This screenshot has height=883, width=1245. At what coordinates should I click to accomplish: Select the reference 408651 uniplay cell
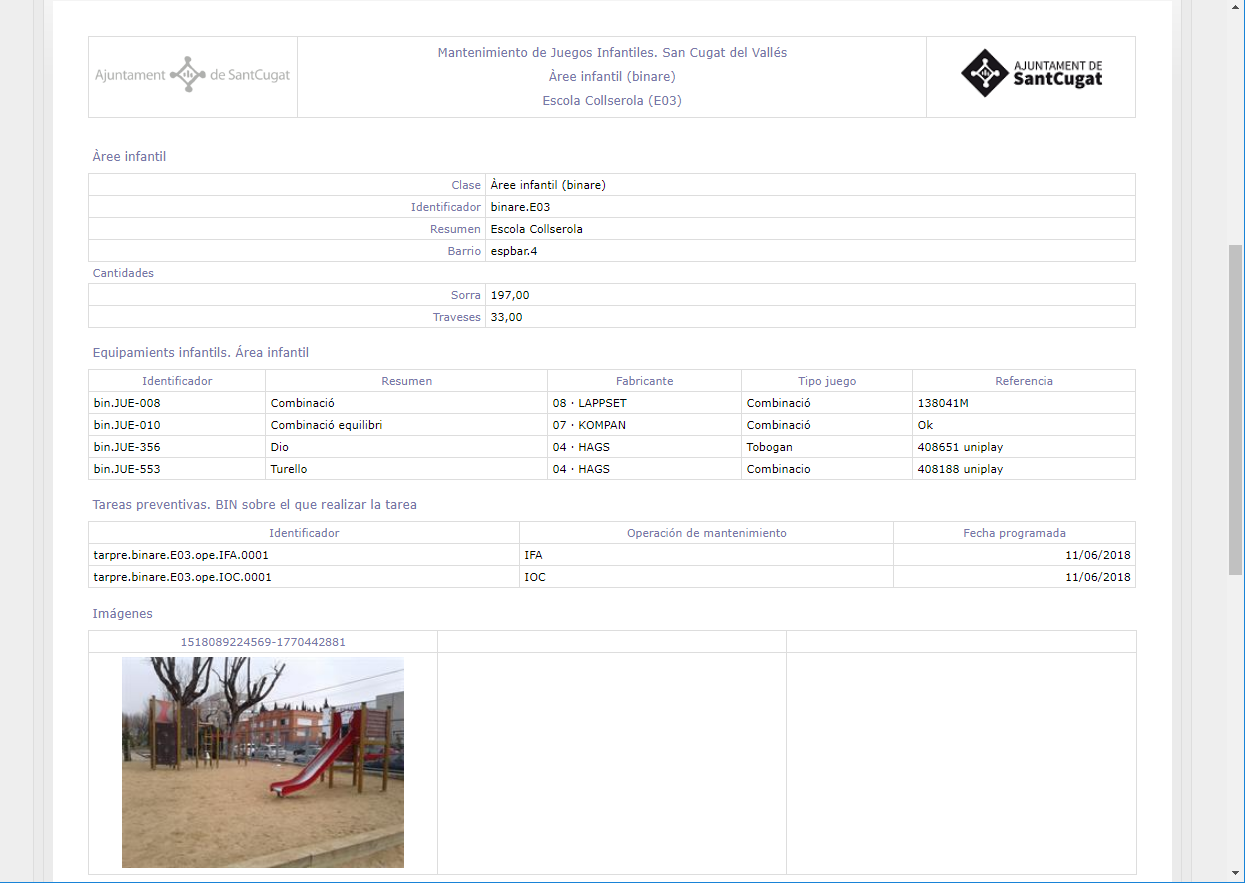coord(960,447)
